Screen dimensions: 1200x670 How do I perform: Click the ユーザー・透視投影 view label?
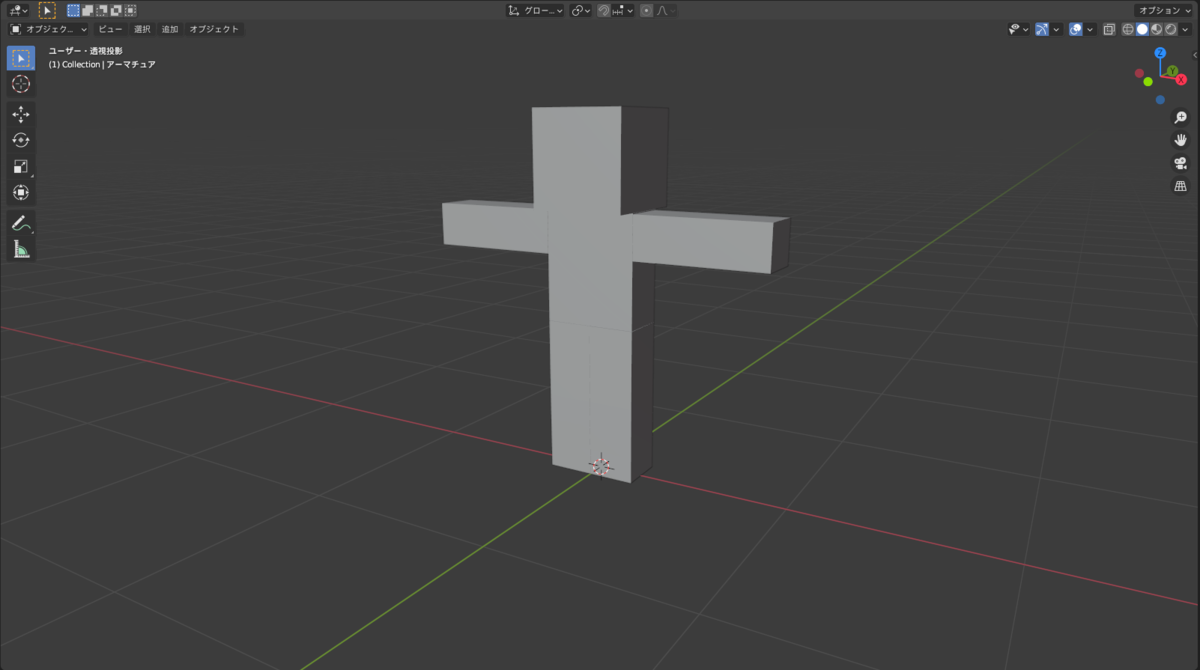[86, 50]
